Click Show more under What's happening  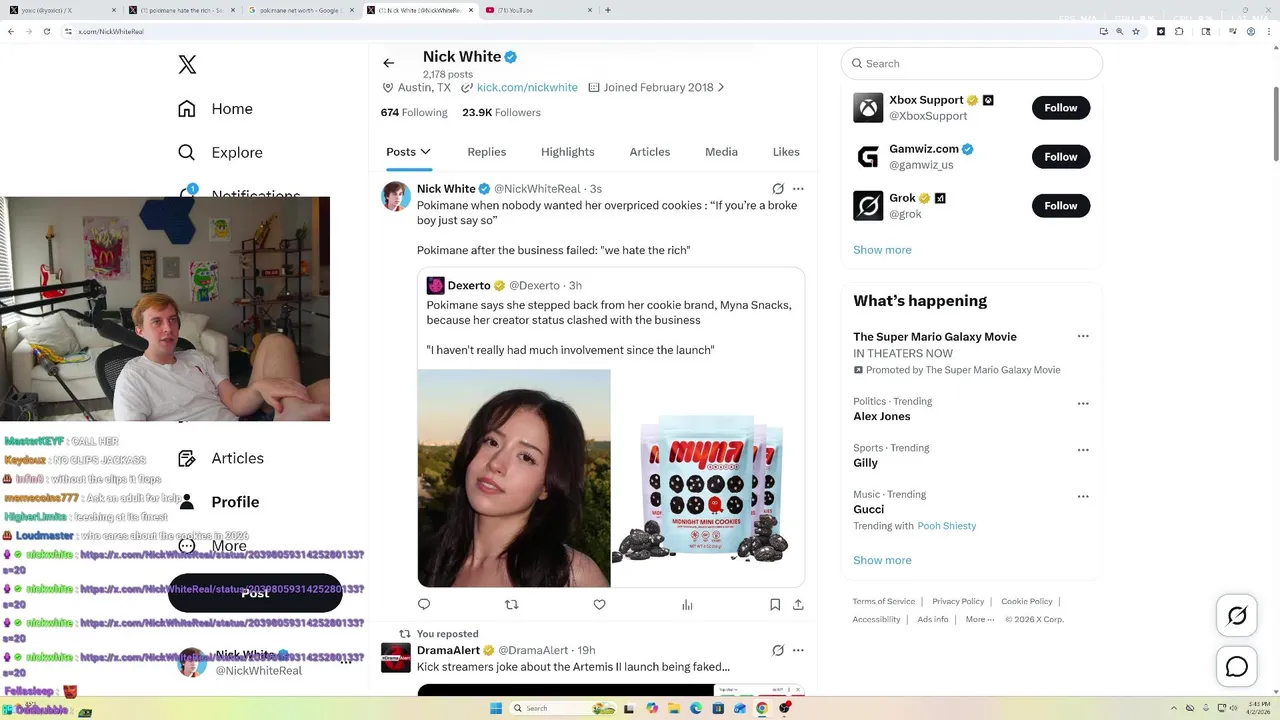(882, 560)
